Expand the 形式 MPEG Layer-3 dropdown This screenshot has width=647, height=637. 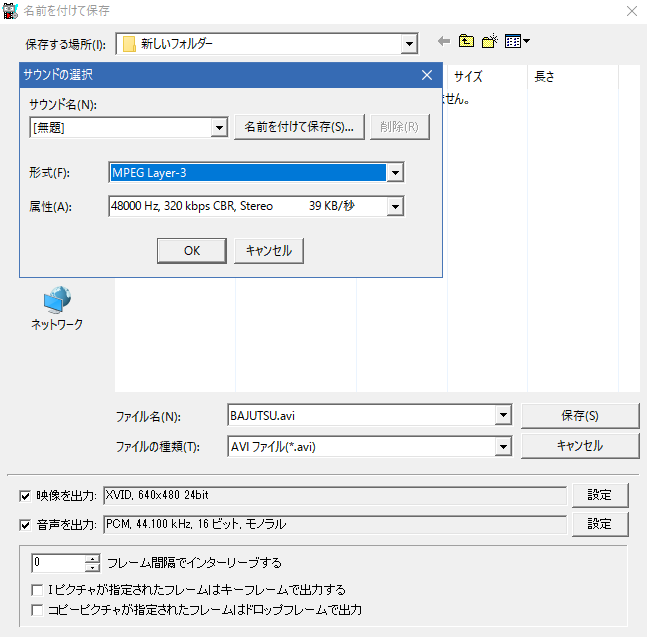tap(395, 173)
